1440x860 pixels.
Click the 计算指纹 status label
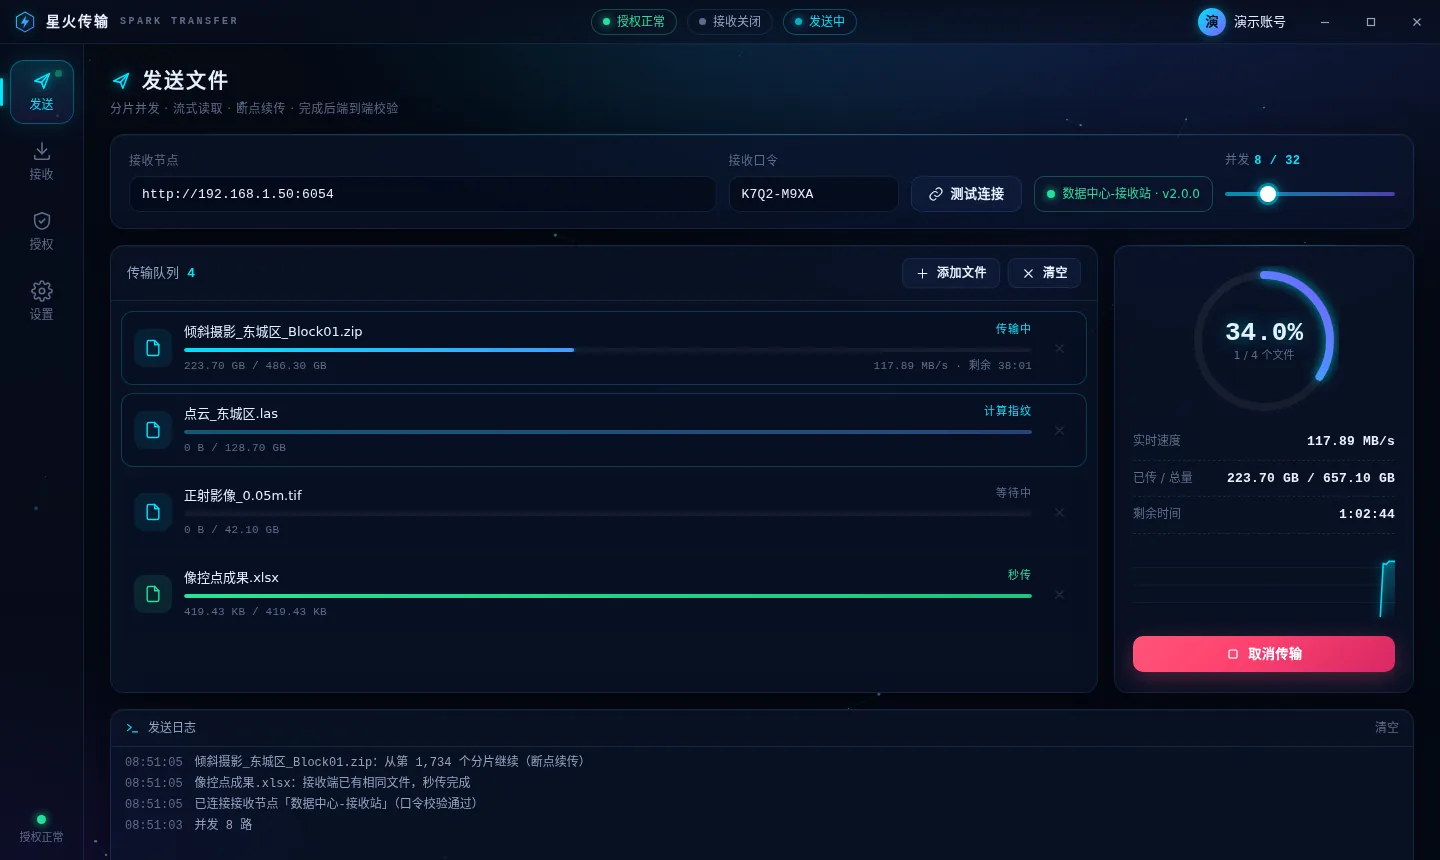(1007, 411)
